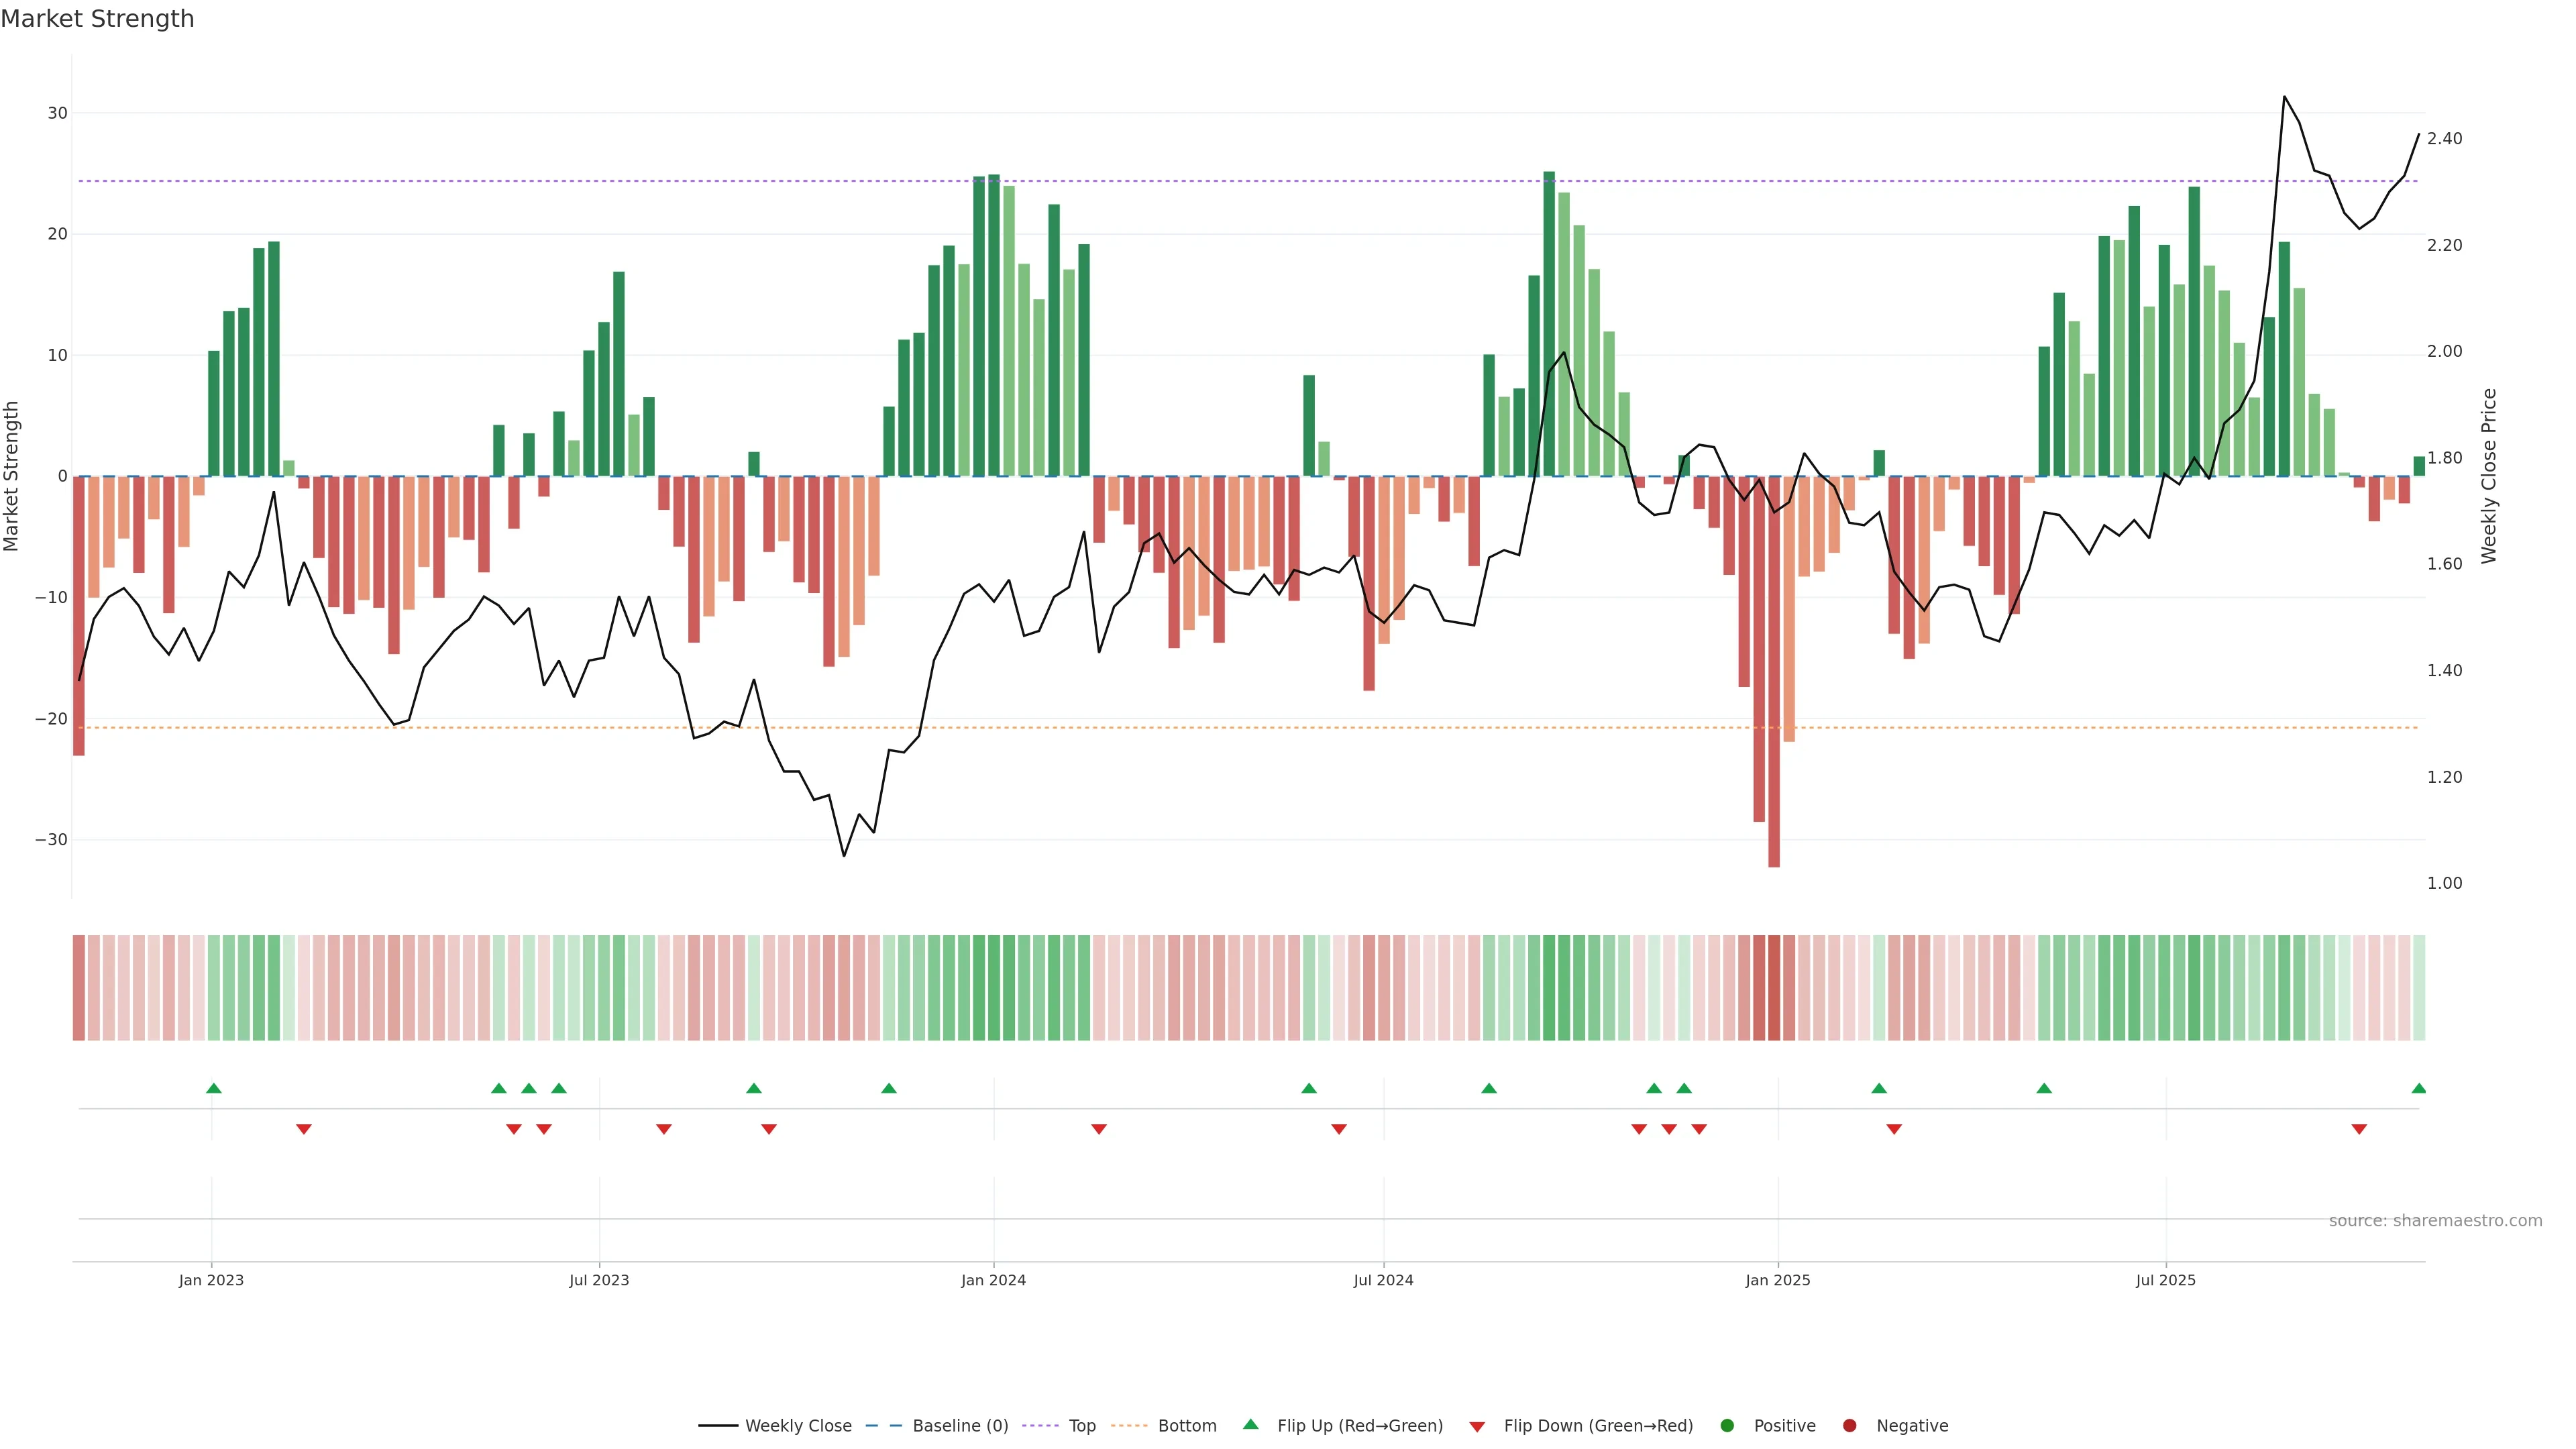Click the source: sharemaestro.com text
This screenshot has height=1449, width=2576.
coord(2435,1221)
